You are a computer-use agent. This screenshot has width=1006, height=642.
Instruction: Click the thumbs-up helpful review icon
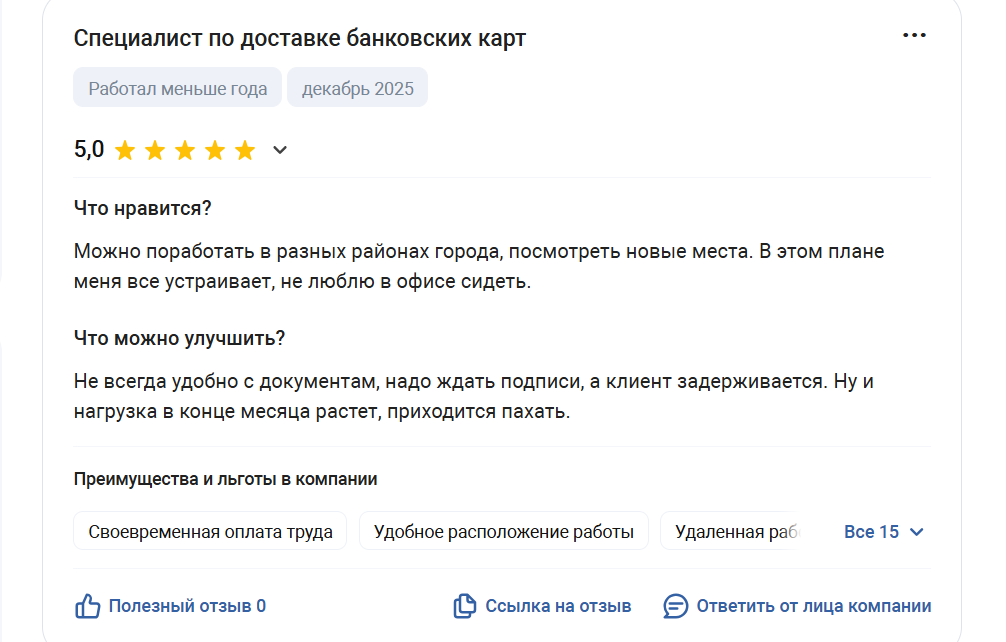pyautogui.click(x=88, y=606)
